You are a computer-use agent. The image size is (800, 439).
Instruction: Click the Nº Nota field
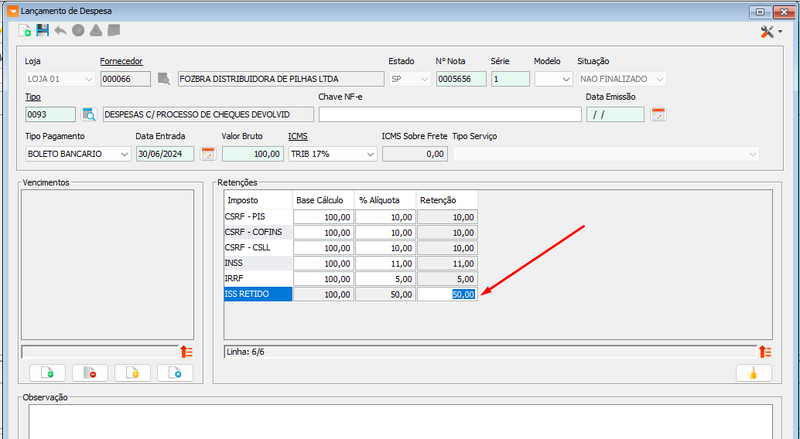[461, 79]
